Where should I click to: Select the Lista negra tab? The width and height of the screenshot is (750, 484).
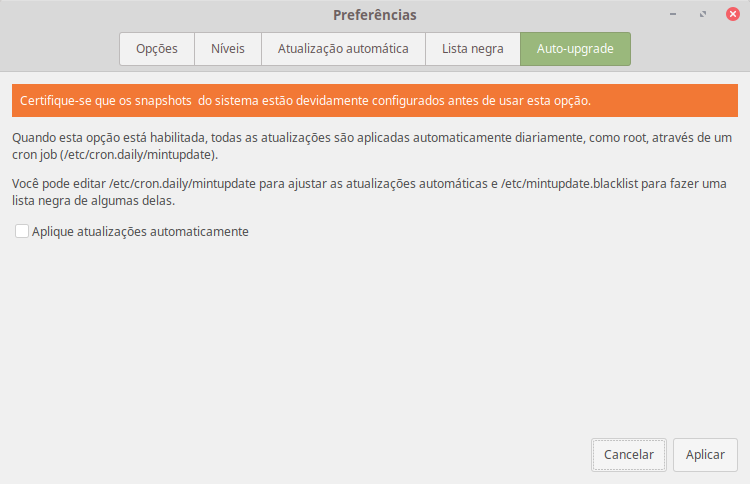473,49
